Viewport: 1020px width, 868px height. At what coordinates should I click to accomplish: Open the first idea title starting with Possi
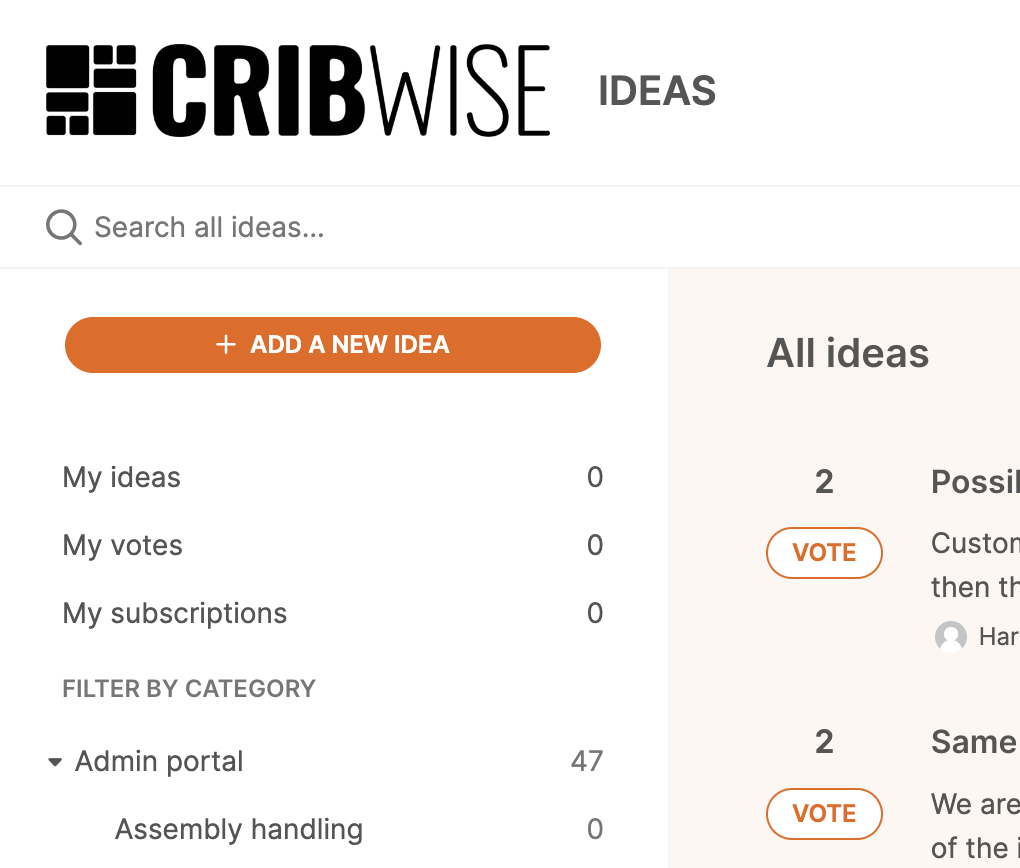[975, 482]
